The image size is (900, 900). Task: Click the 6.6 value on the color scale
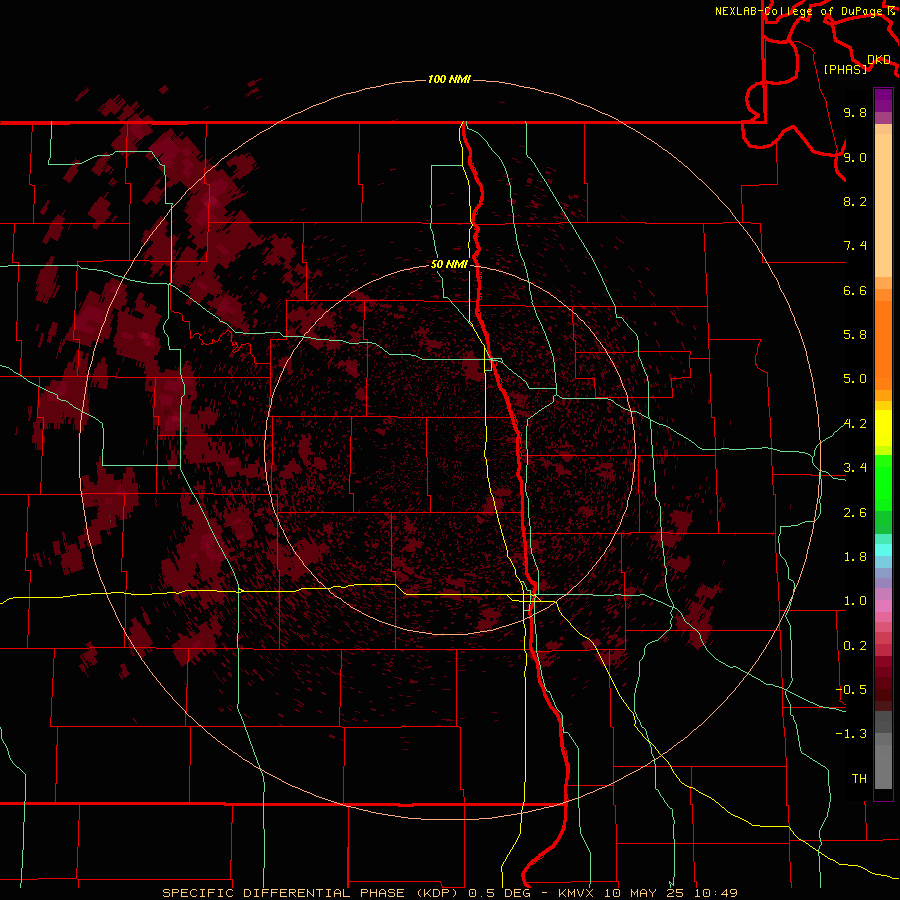tap(855, 290)
